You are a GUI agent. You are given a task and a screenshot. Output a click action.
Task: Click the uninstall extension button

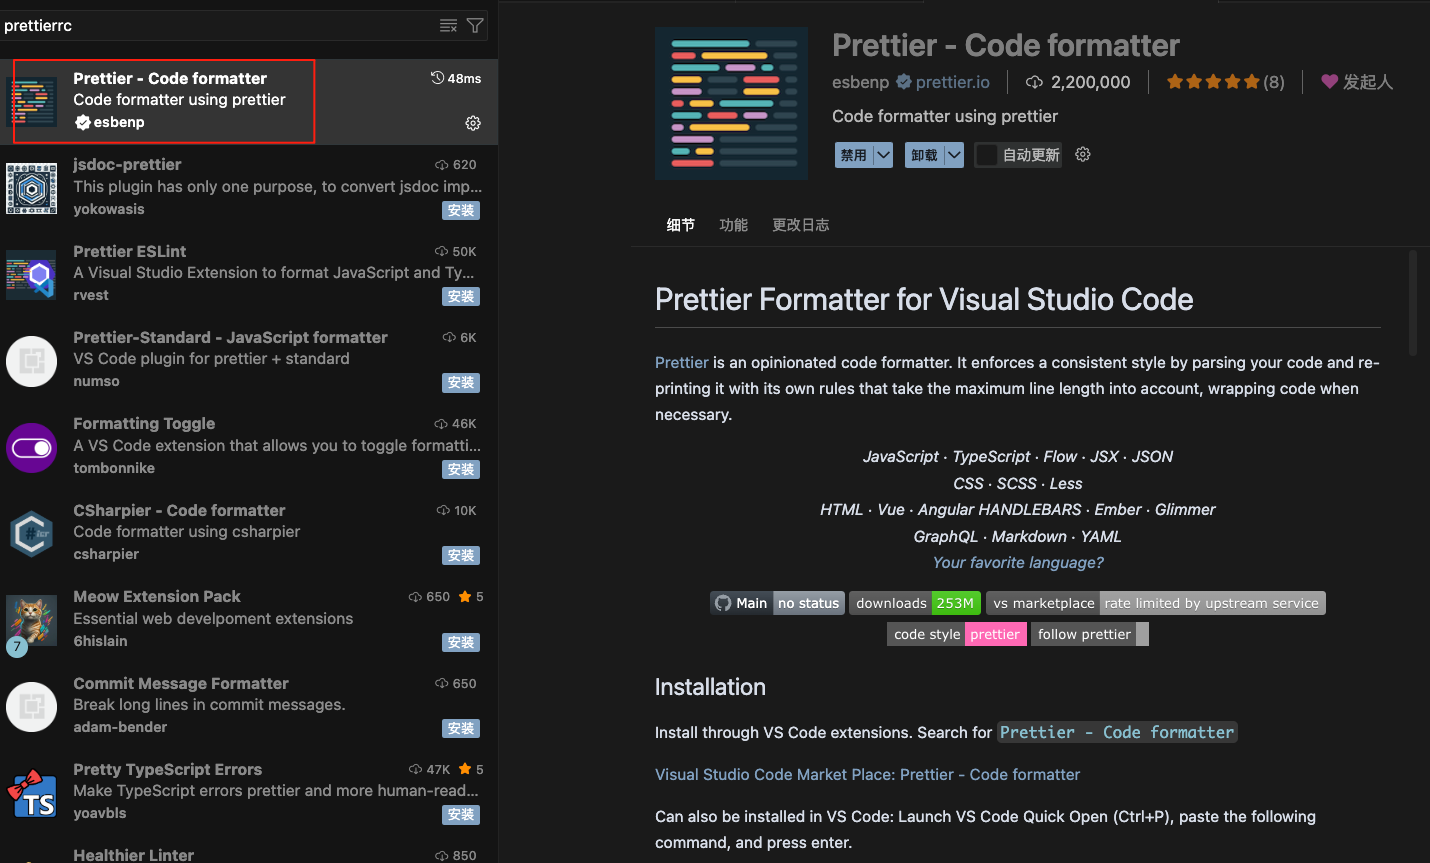tap(925, 155)
